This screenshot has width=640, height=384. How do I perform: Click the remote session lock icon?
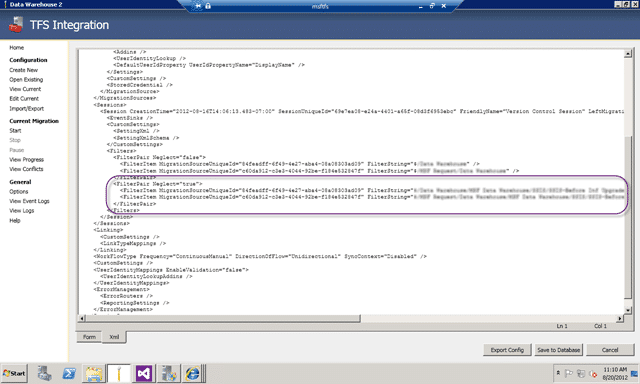[208, 6]
